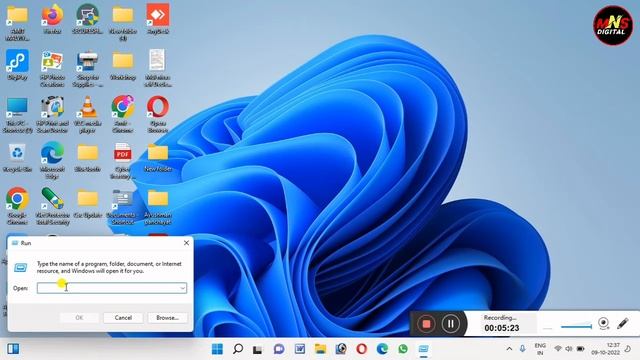Select the AnyDesk desktop shortcut

[x=158, y=20]
